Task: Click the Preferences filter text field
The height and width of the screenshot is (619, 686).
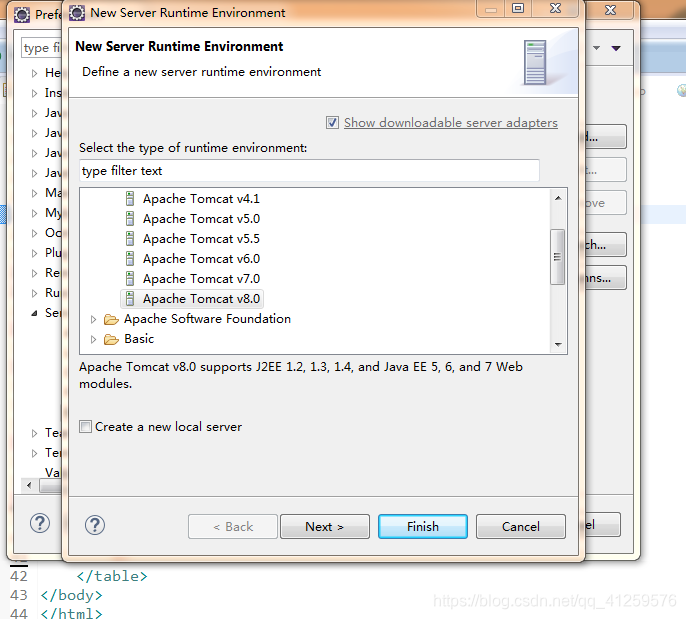Action: click(x=42, y=47)
